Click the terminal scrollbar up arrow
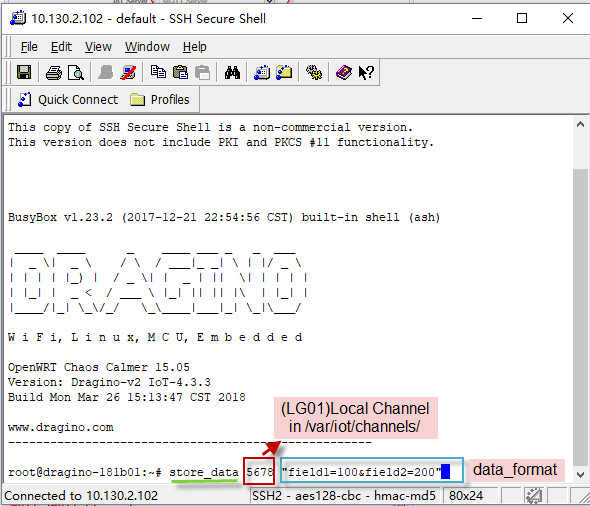The width and height of the screenshot is (590, 506). coord(580,124)
